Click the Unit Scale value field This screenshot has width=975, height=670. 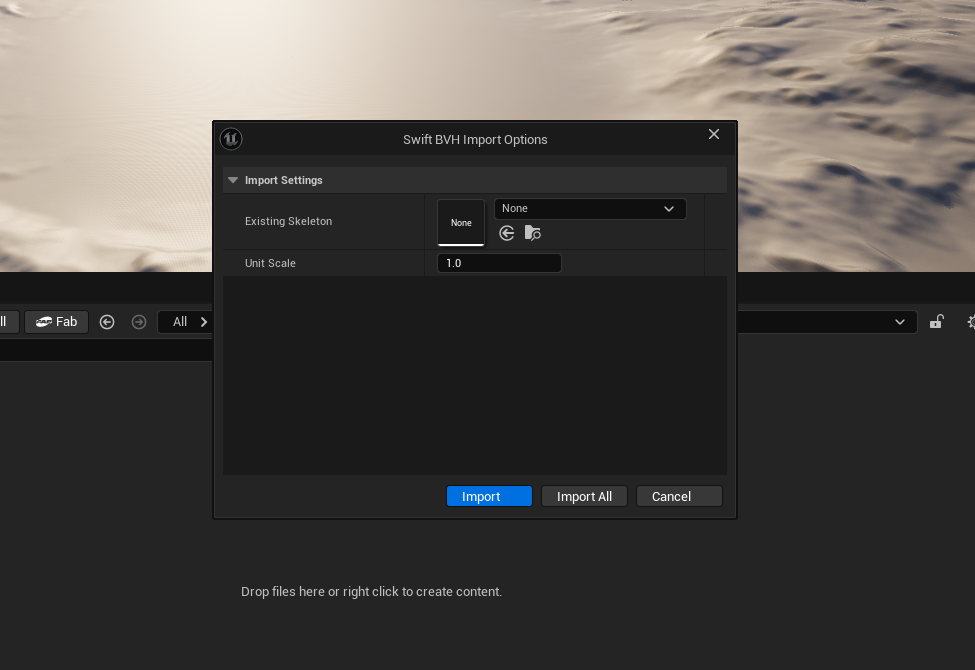click(499, 262)
